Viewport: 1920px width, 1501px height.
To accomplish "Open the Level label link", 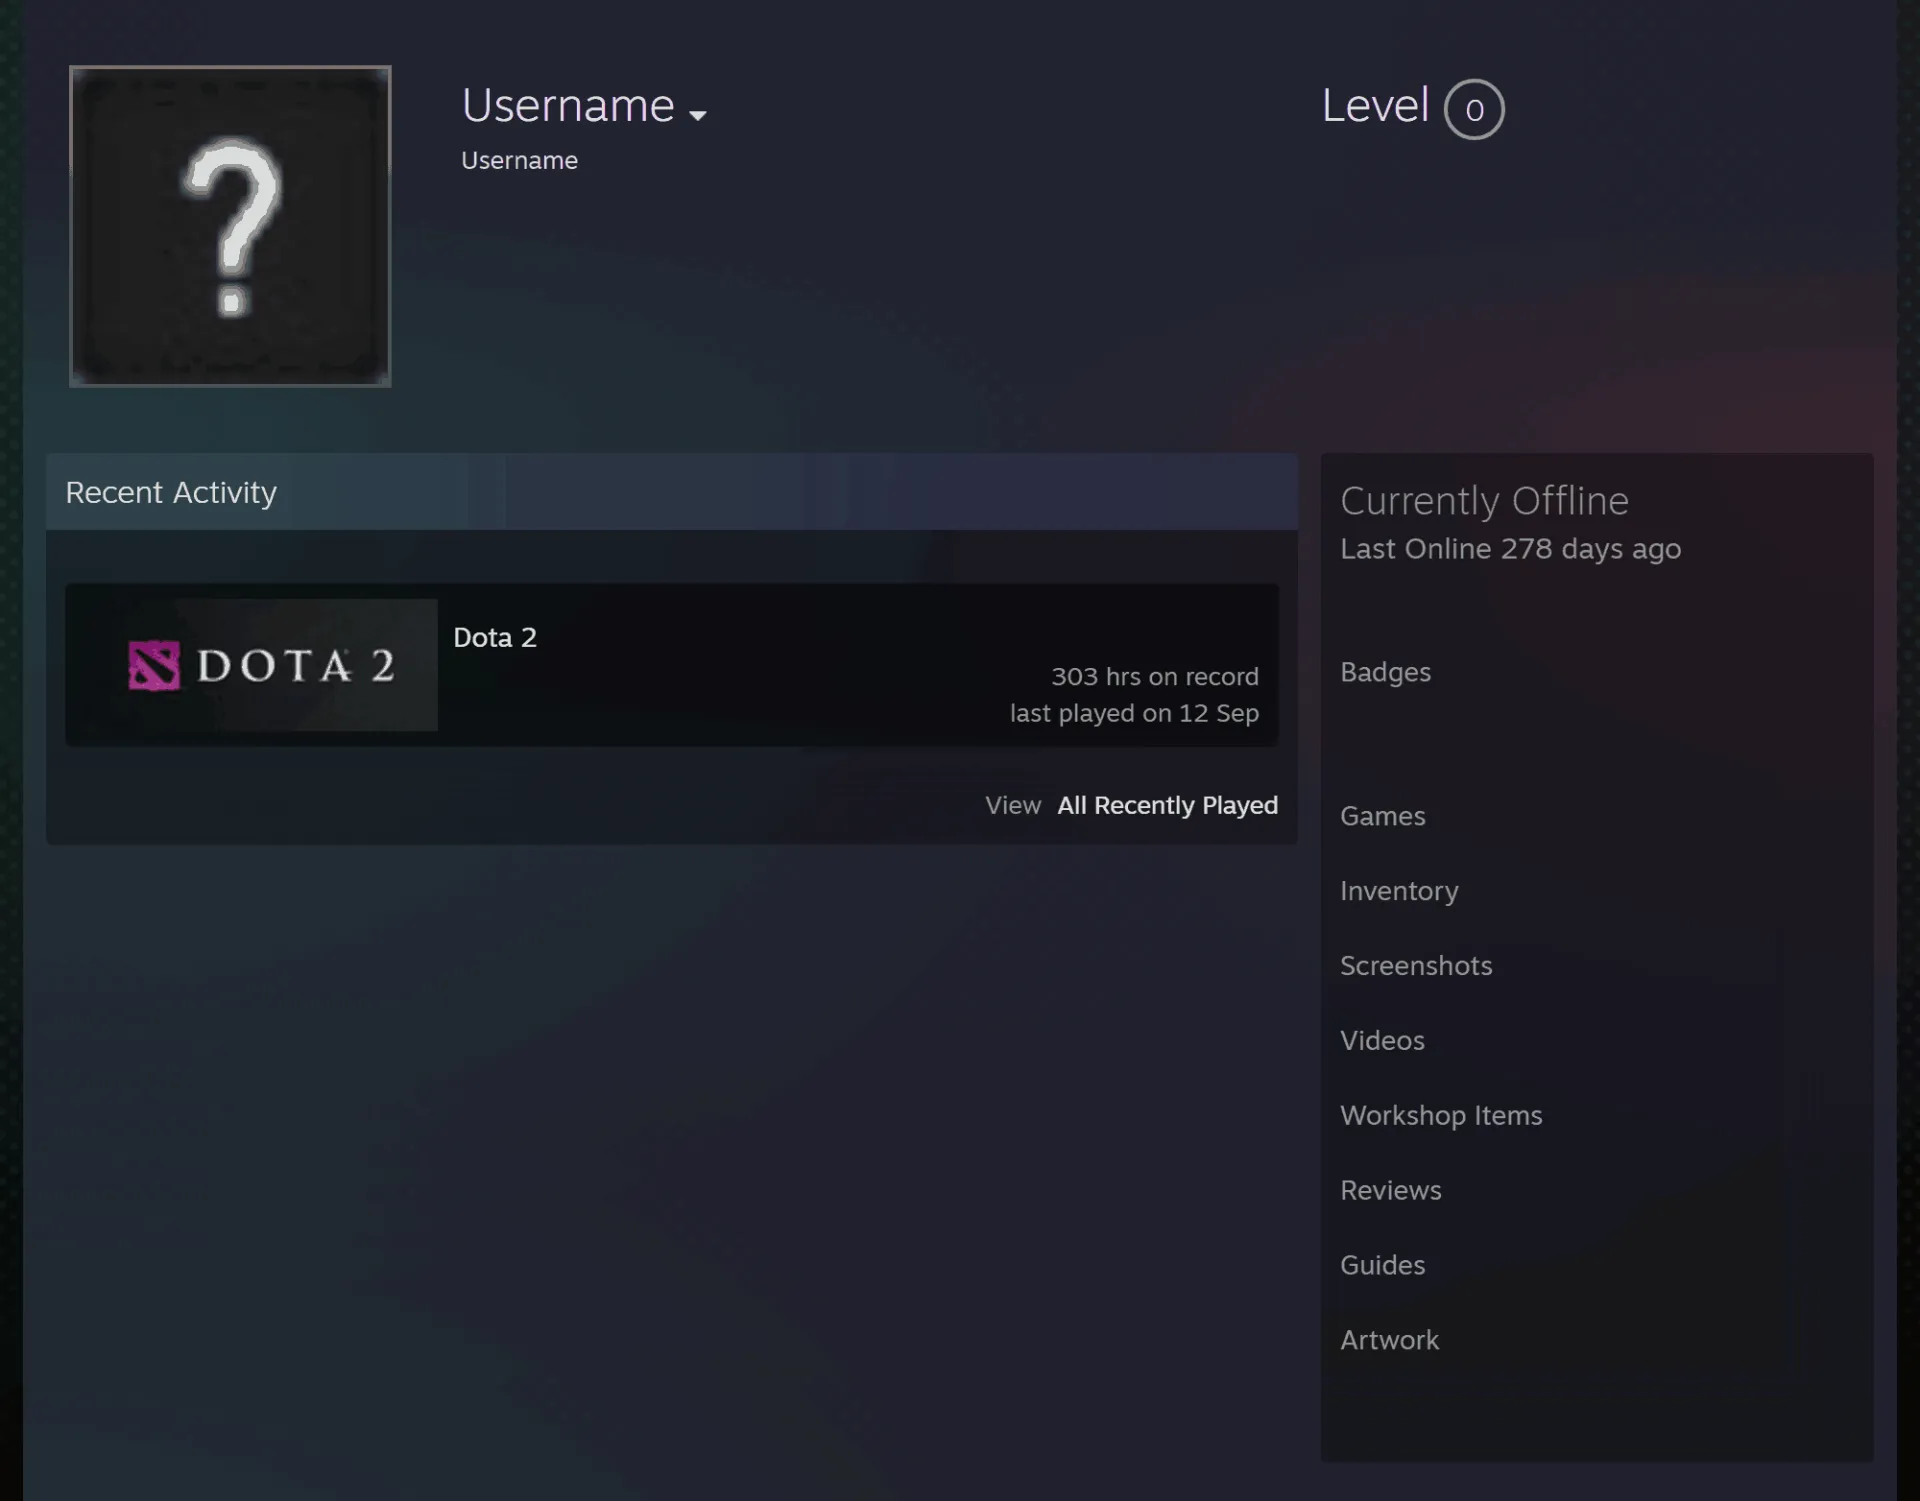I will coord(1375,105).
